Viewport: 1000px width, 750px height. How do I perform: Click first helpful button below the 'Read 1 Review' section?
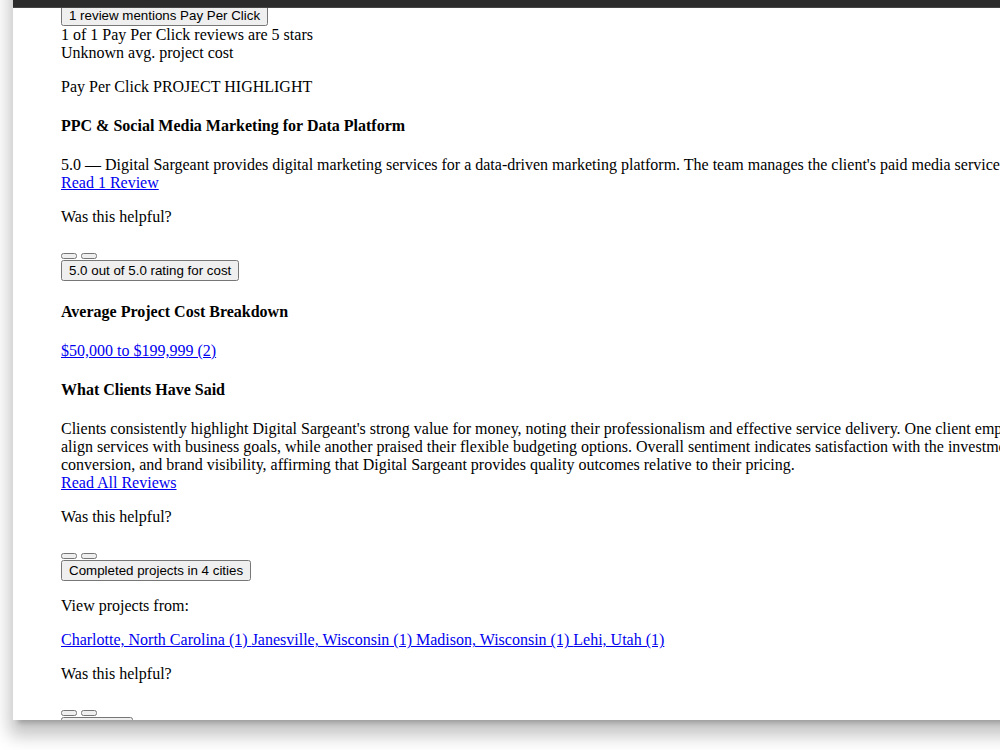(69, 256)
